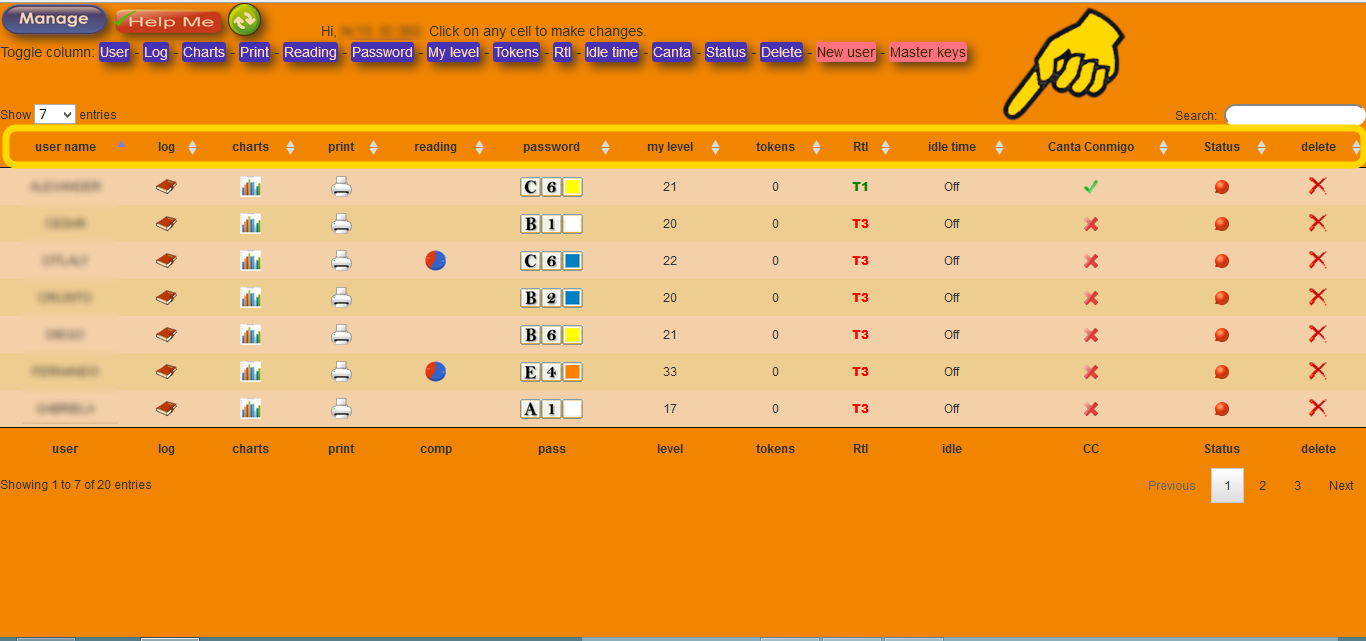Enable Canta Conmigo in the level 17 row
Screen dimensions: 1366x641
[1091, 408]
